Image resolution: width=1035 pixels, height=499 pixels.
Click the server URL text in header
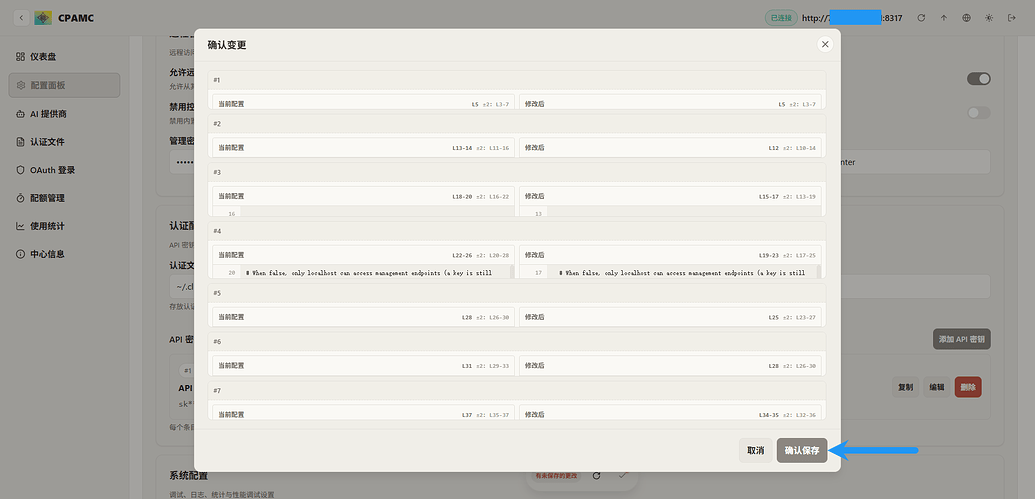point(852,18)
